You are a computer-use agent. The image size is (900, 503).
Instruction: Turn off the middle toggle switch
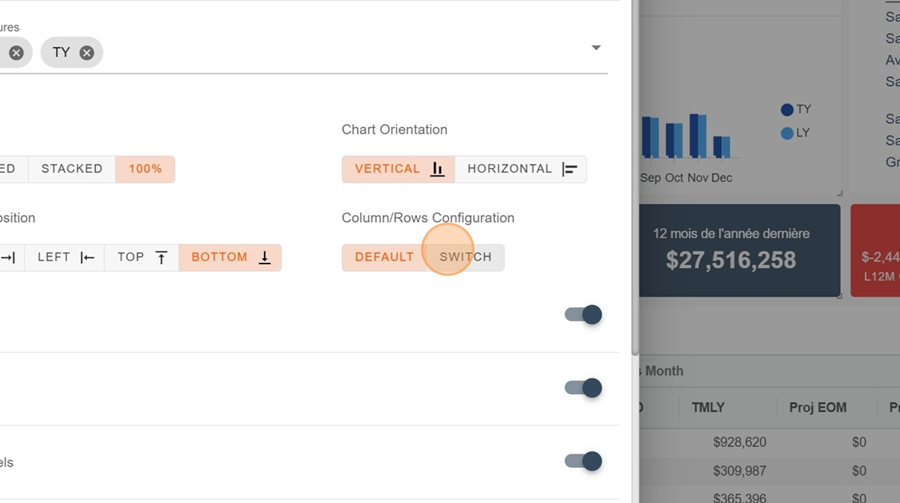point(583,388)
